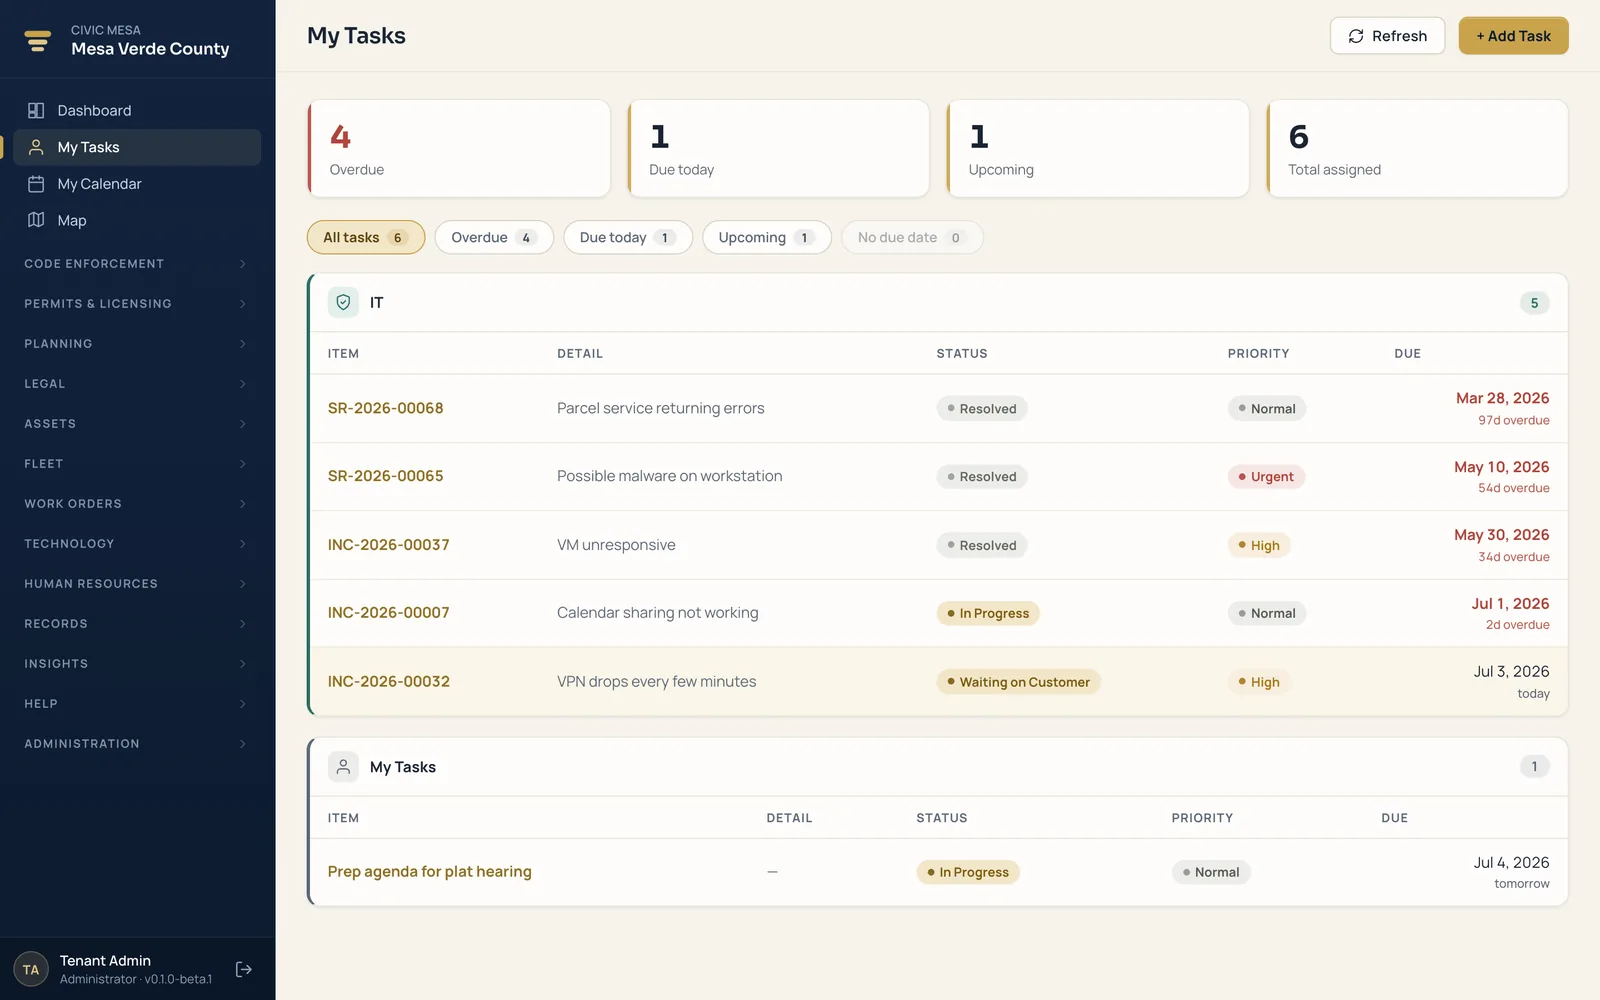Click 'Possible malware on workstation' detail text
1600x1000 pixels.
coord(670,476)
